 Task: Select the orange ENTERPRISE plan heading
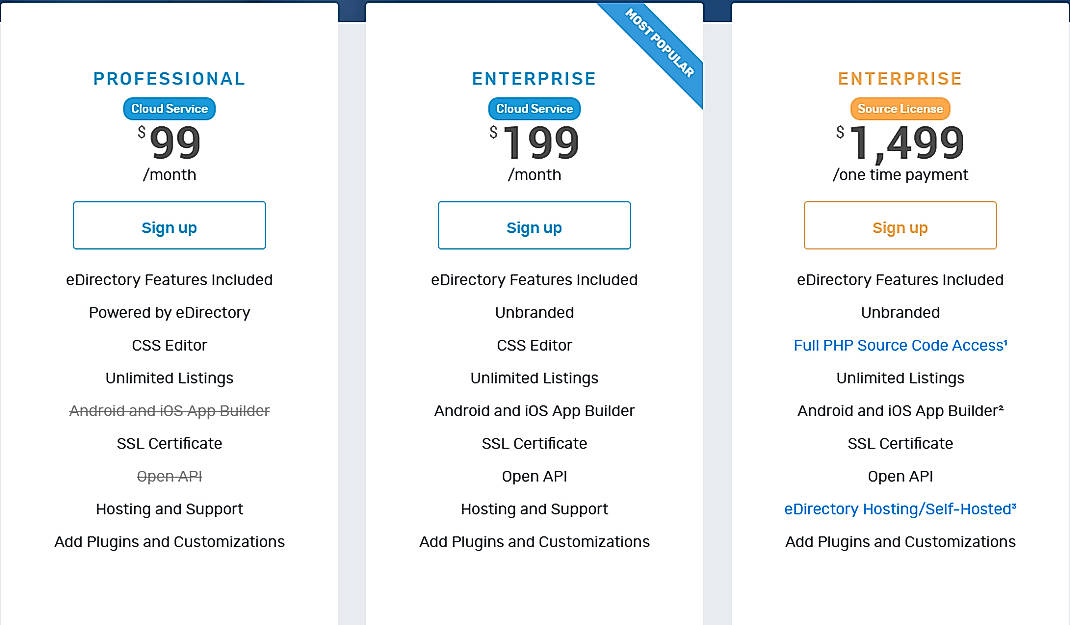point(899,78)
